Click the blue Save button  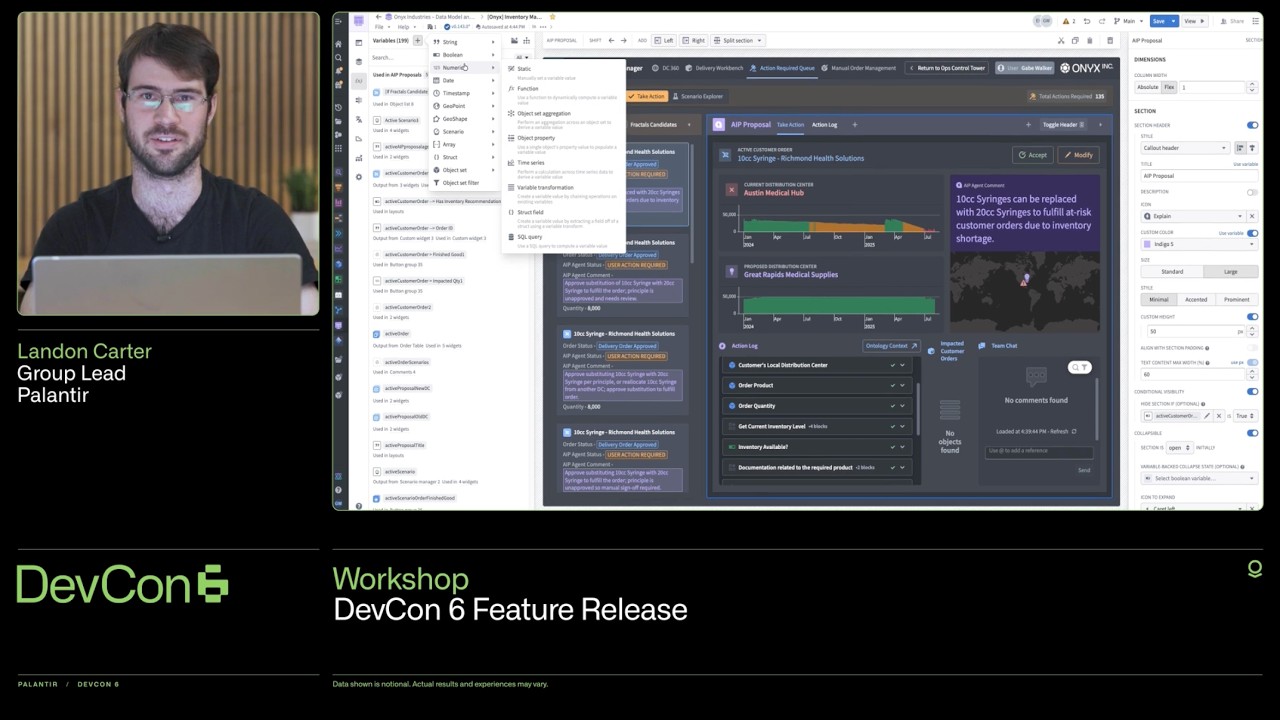(x=1159, y=21)
